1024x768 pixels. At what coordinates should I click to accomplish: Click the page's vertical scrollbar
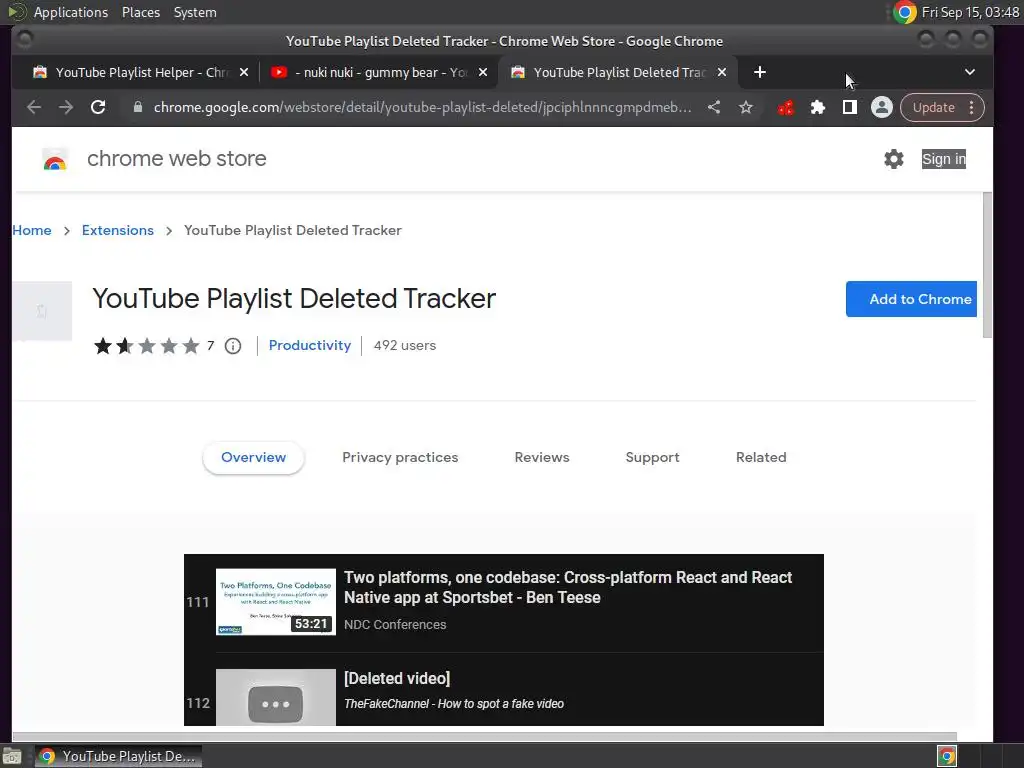[x=987, y=265]
